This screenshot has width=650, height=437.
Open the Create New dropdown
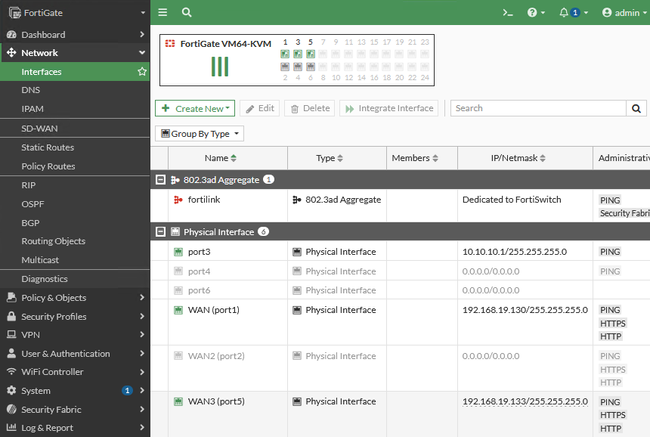tap(195, 108)
